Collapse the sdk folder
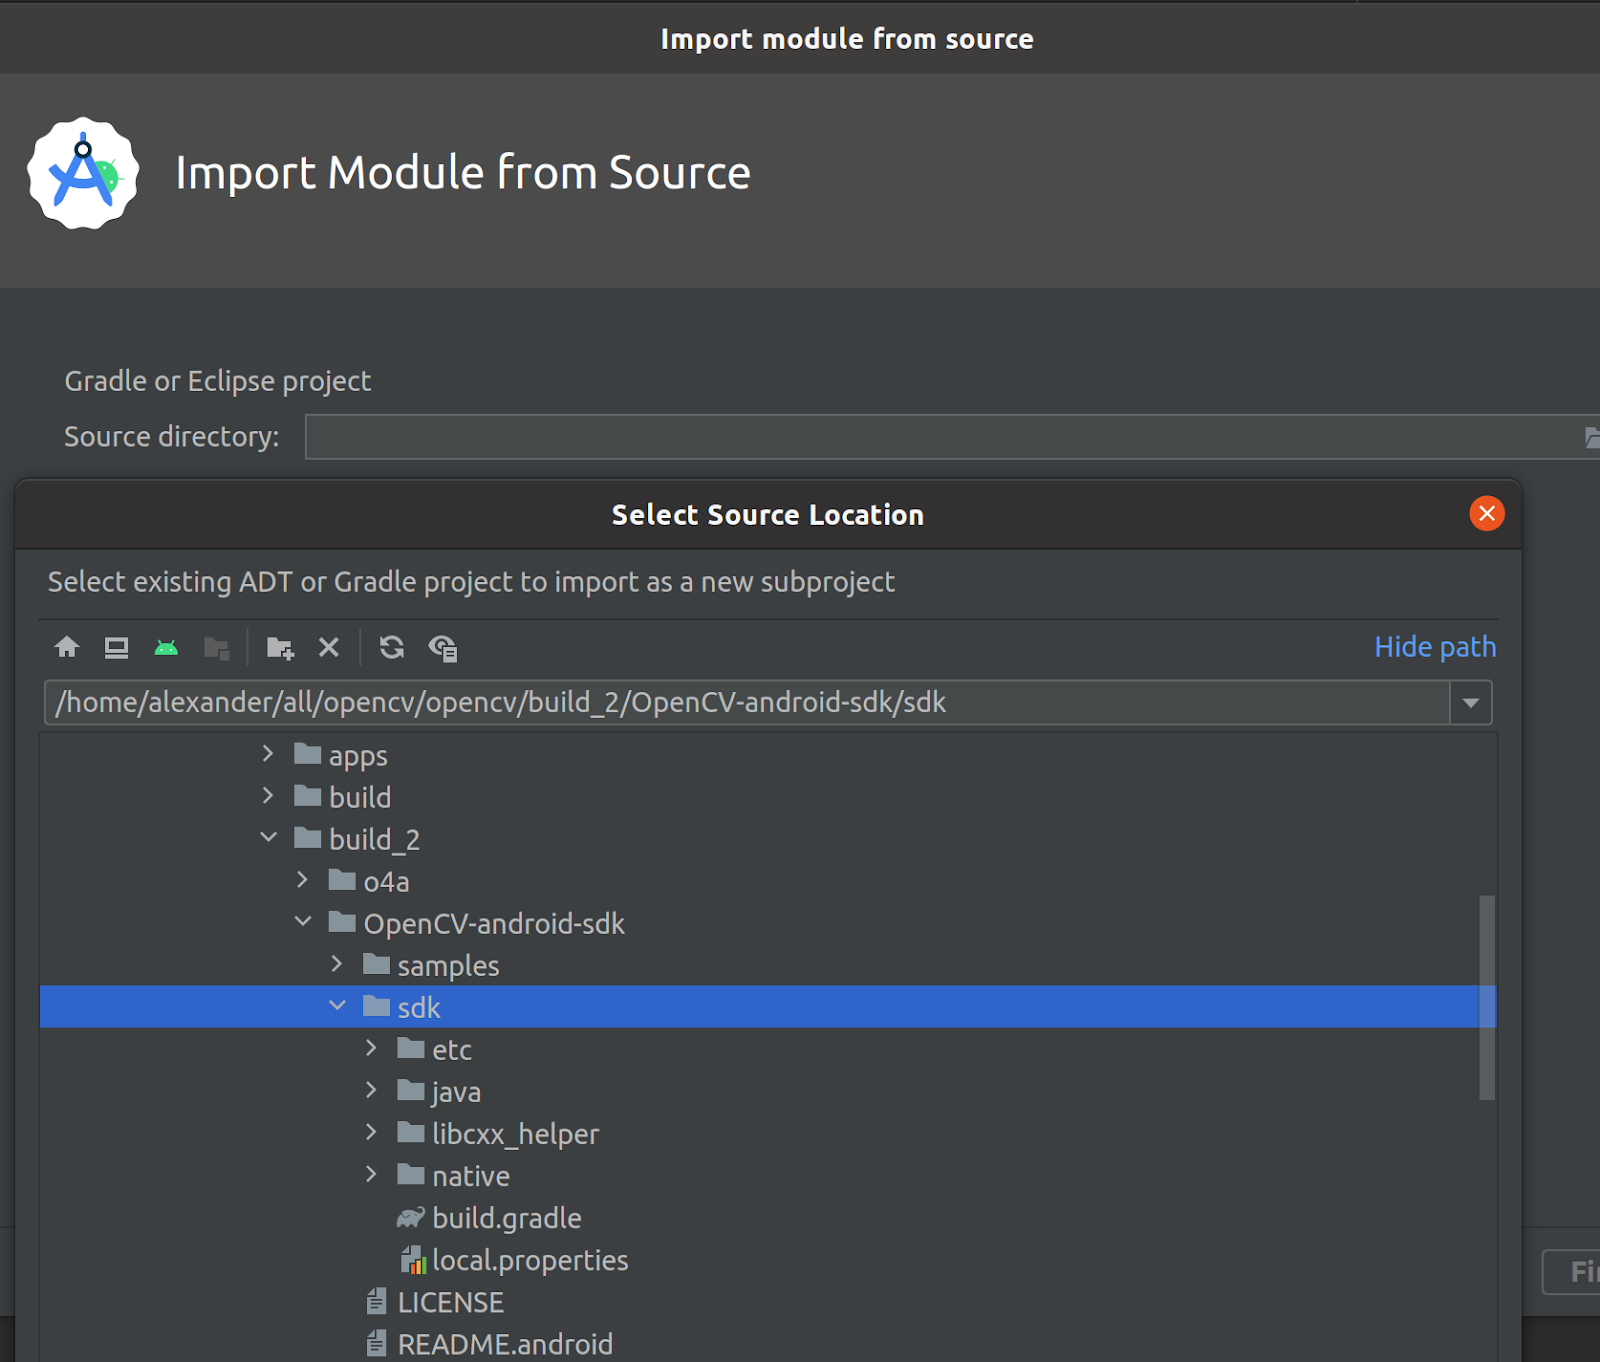 (338, 1006)
